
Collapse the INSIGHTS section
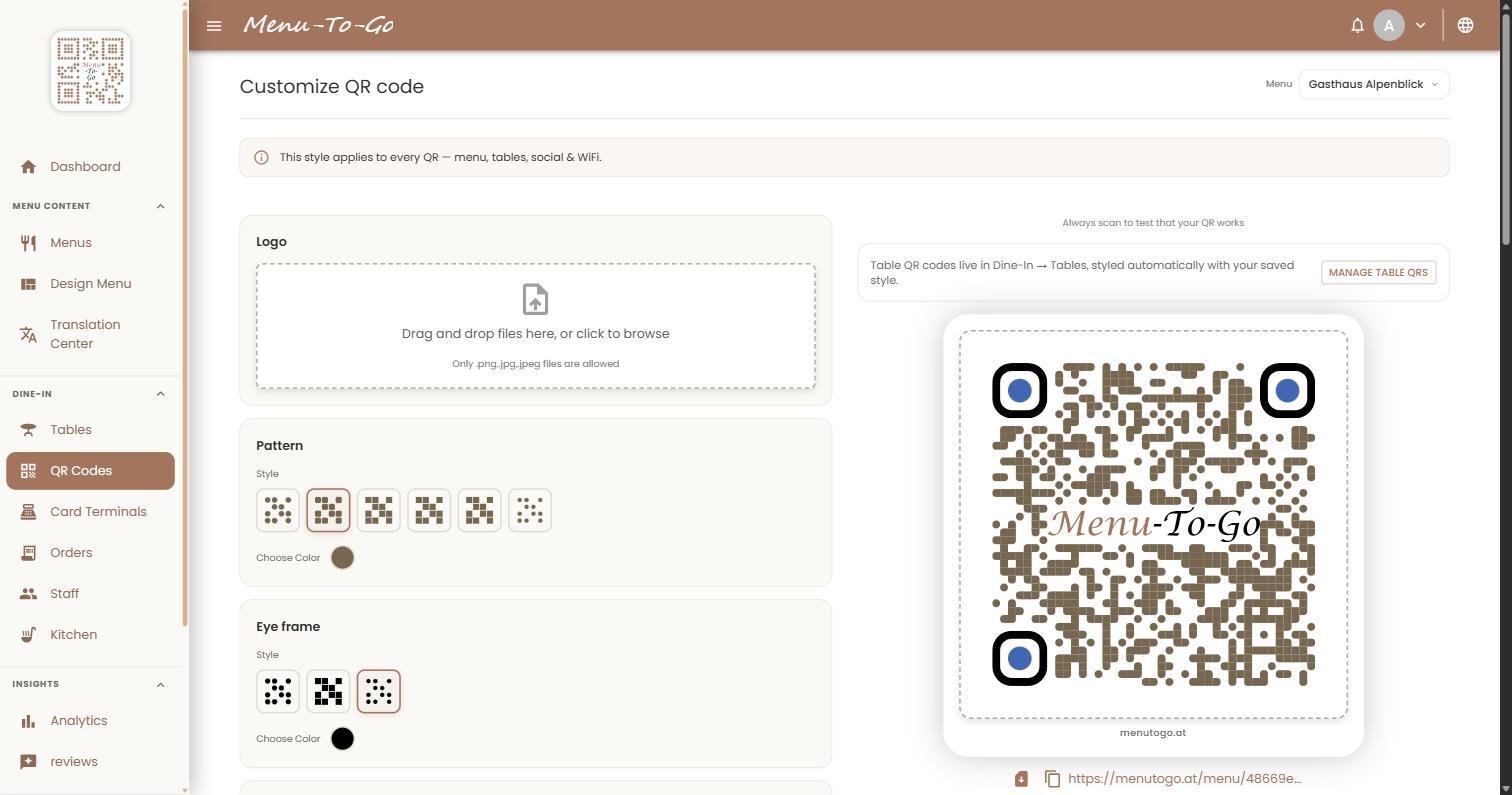160,685
